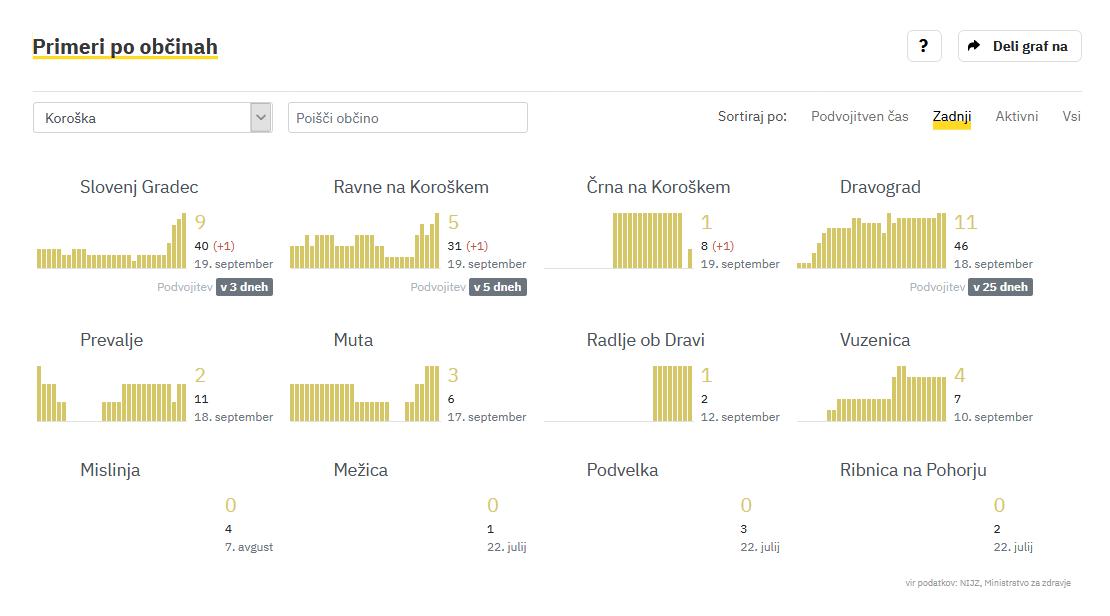Click the question mark help button

(x=924, y=46)
